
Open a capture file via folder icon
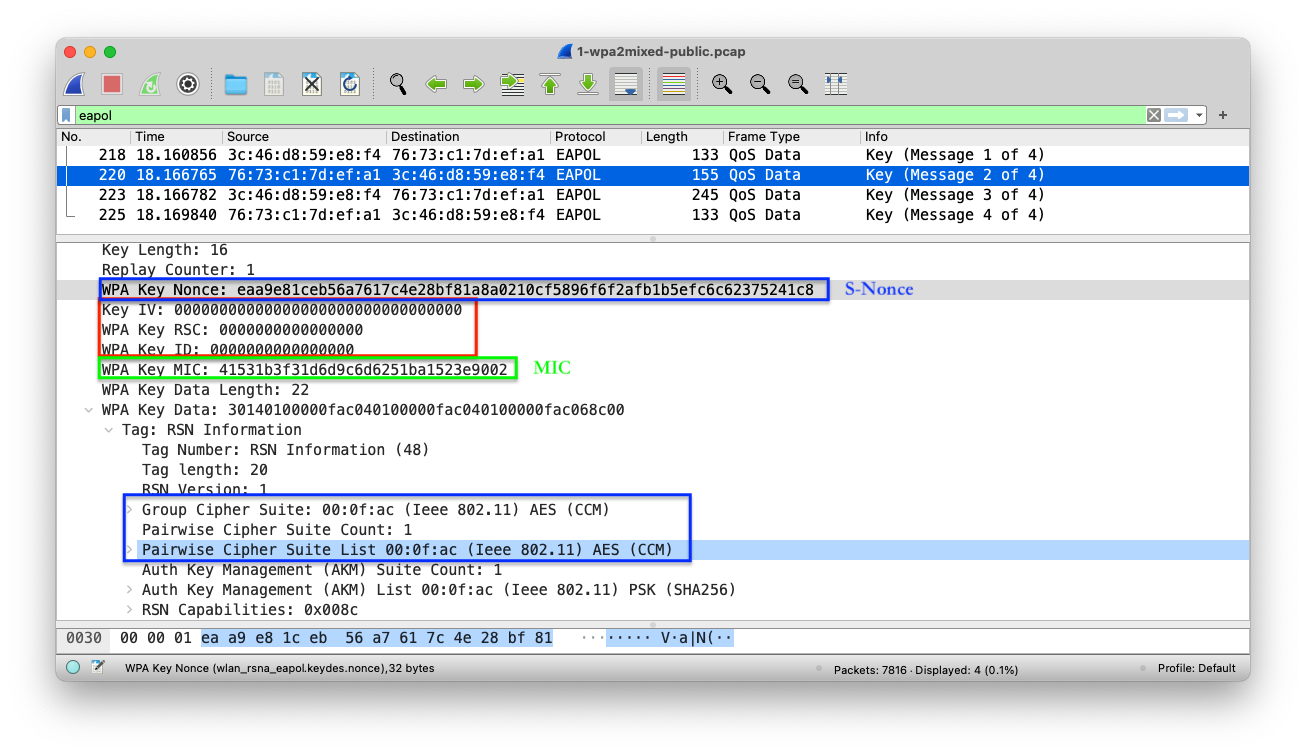(236, 85)
